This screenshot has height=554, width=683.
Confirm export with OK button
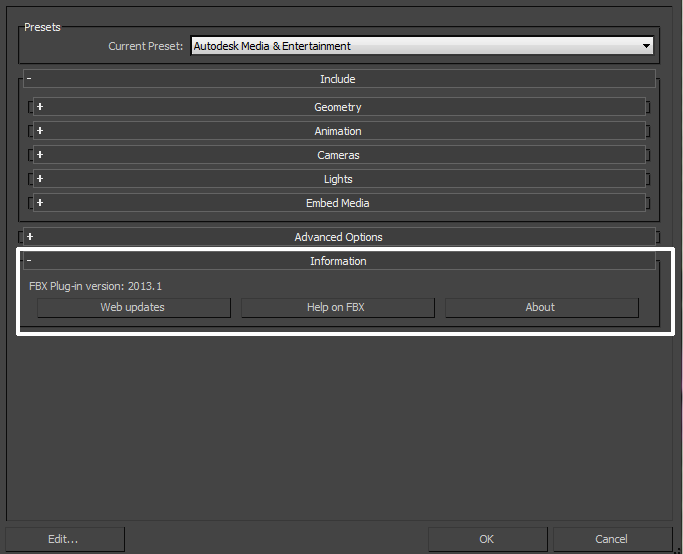487,539
